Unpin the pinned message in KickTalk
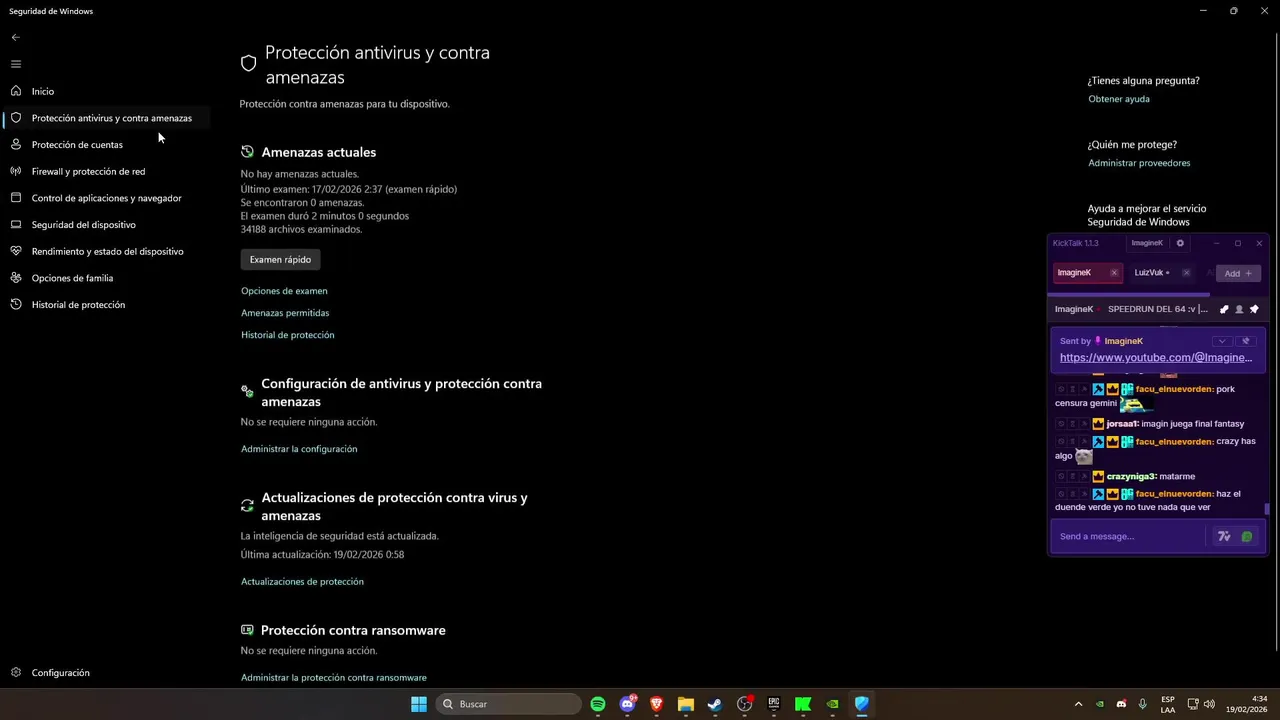Image resolution: width=1280 pixels, height=720 pixels. click(1245, 341)
